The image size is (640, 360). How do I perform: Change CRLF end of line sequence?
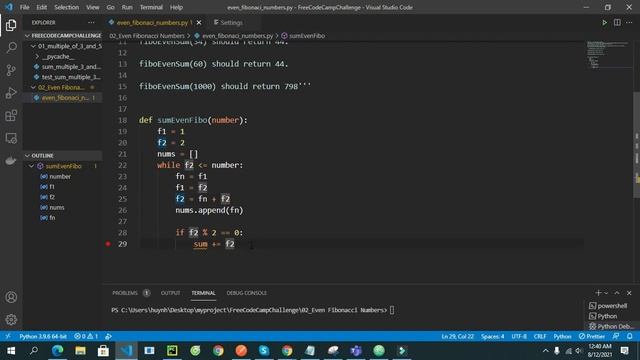[540, 336]
